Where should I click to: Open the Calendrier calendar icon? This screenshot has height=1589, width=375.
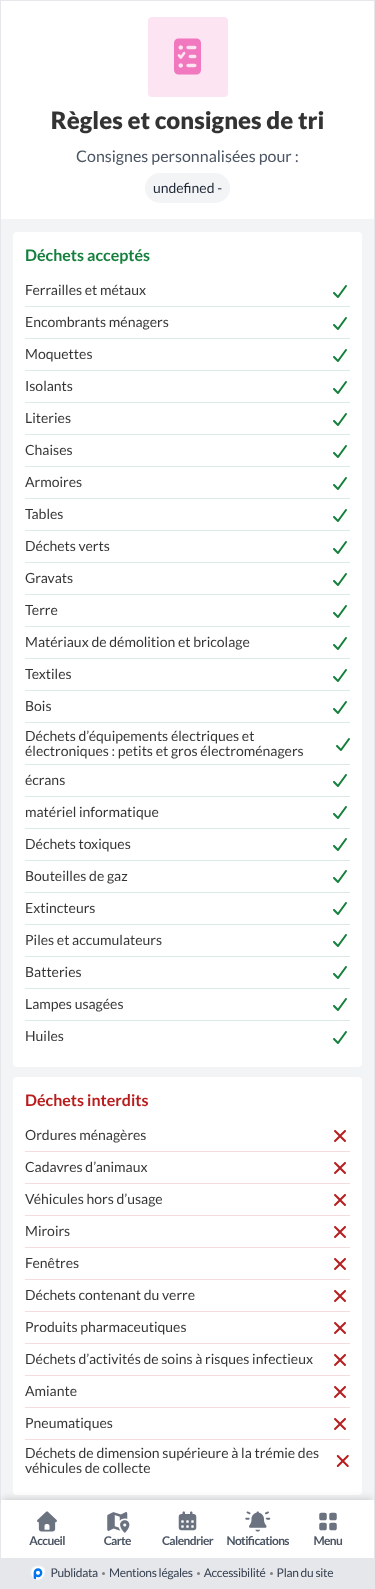[x=187, y=1521]
